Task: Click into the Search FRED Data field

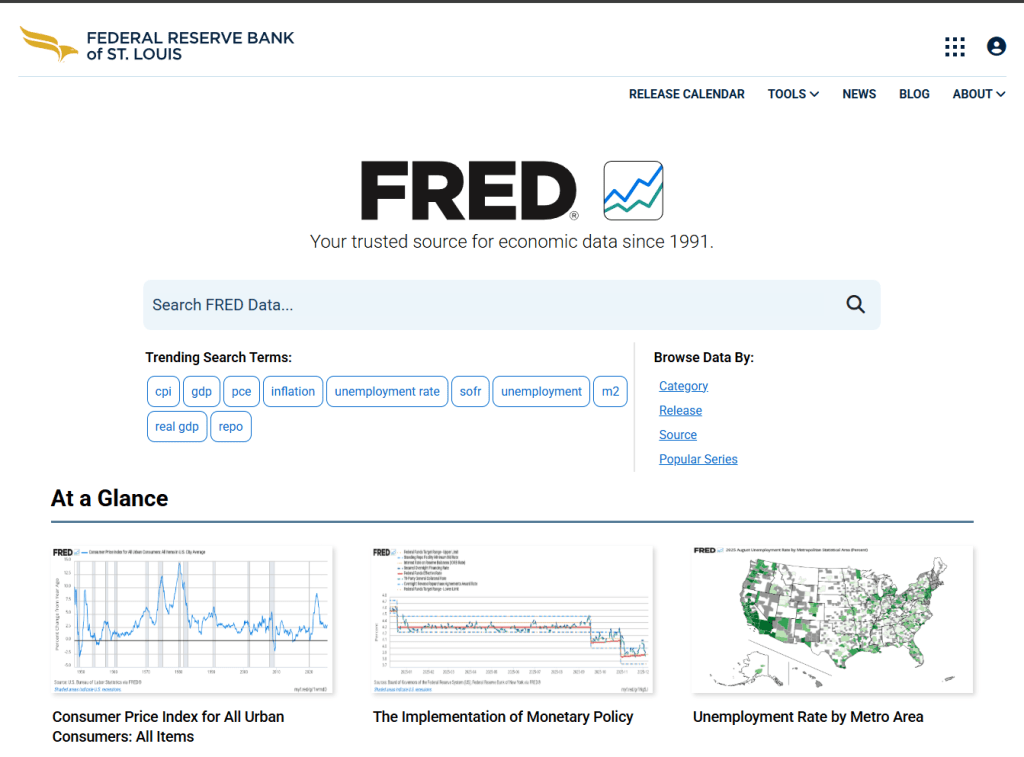Action: point(490,305)
